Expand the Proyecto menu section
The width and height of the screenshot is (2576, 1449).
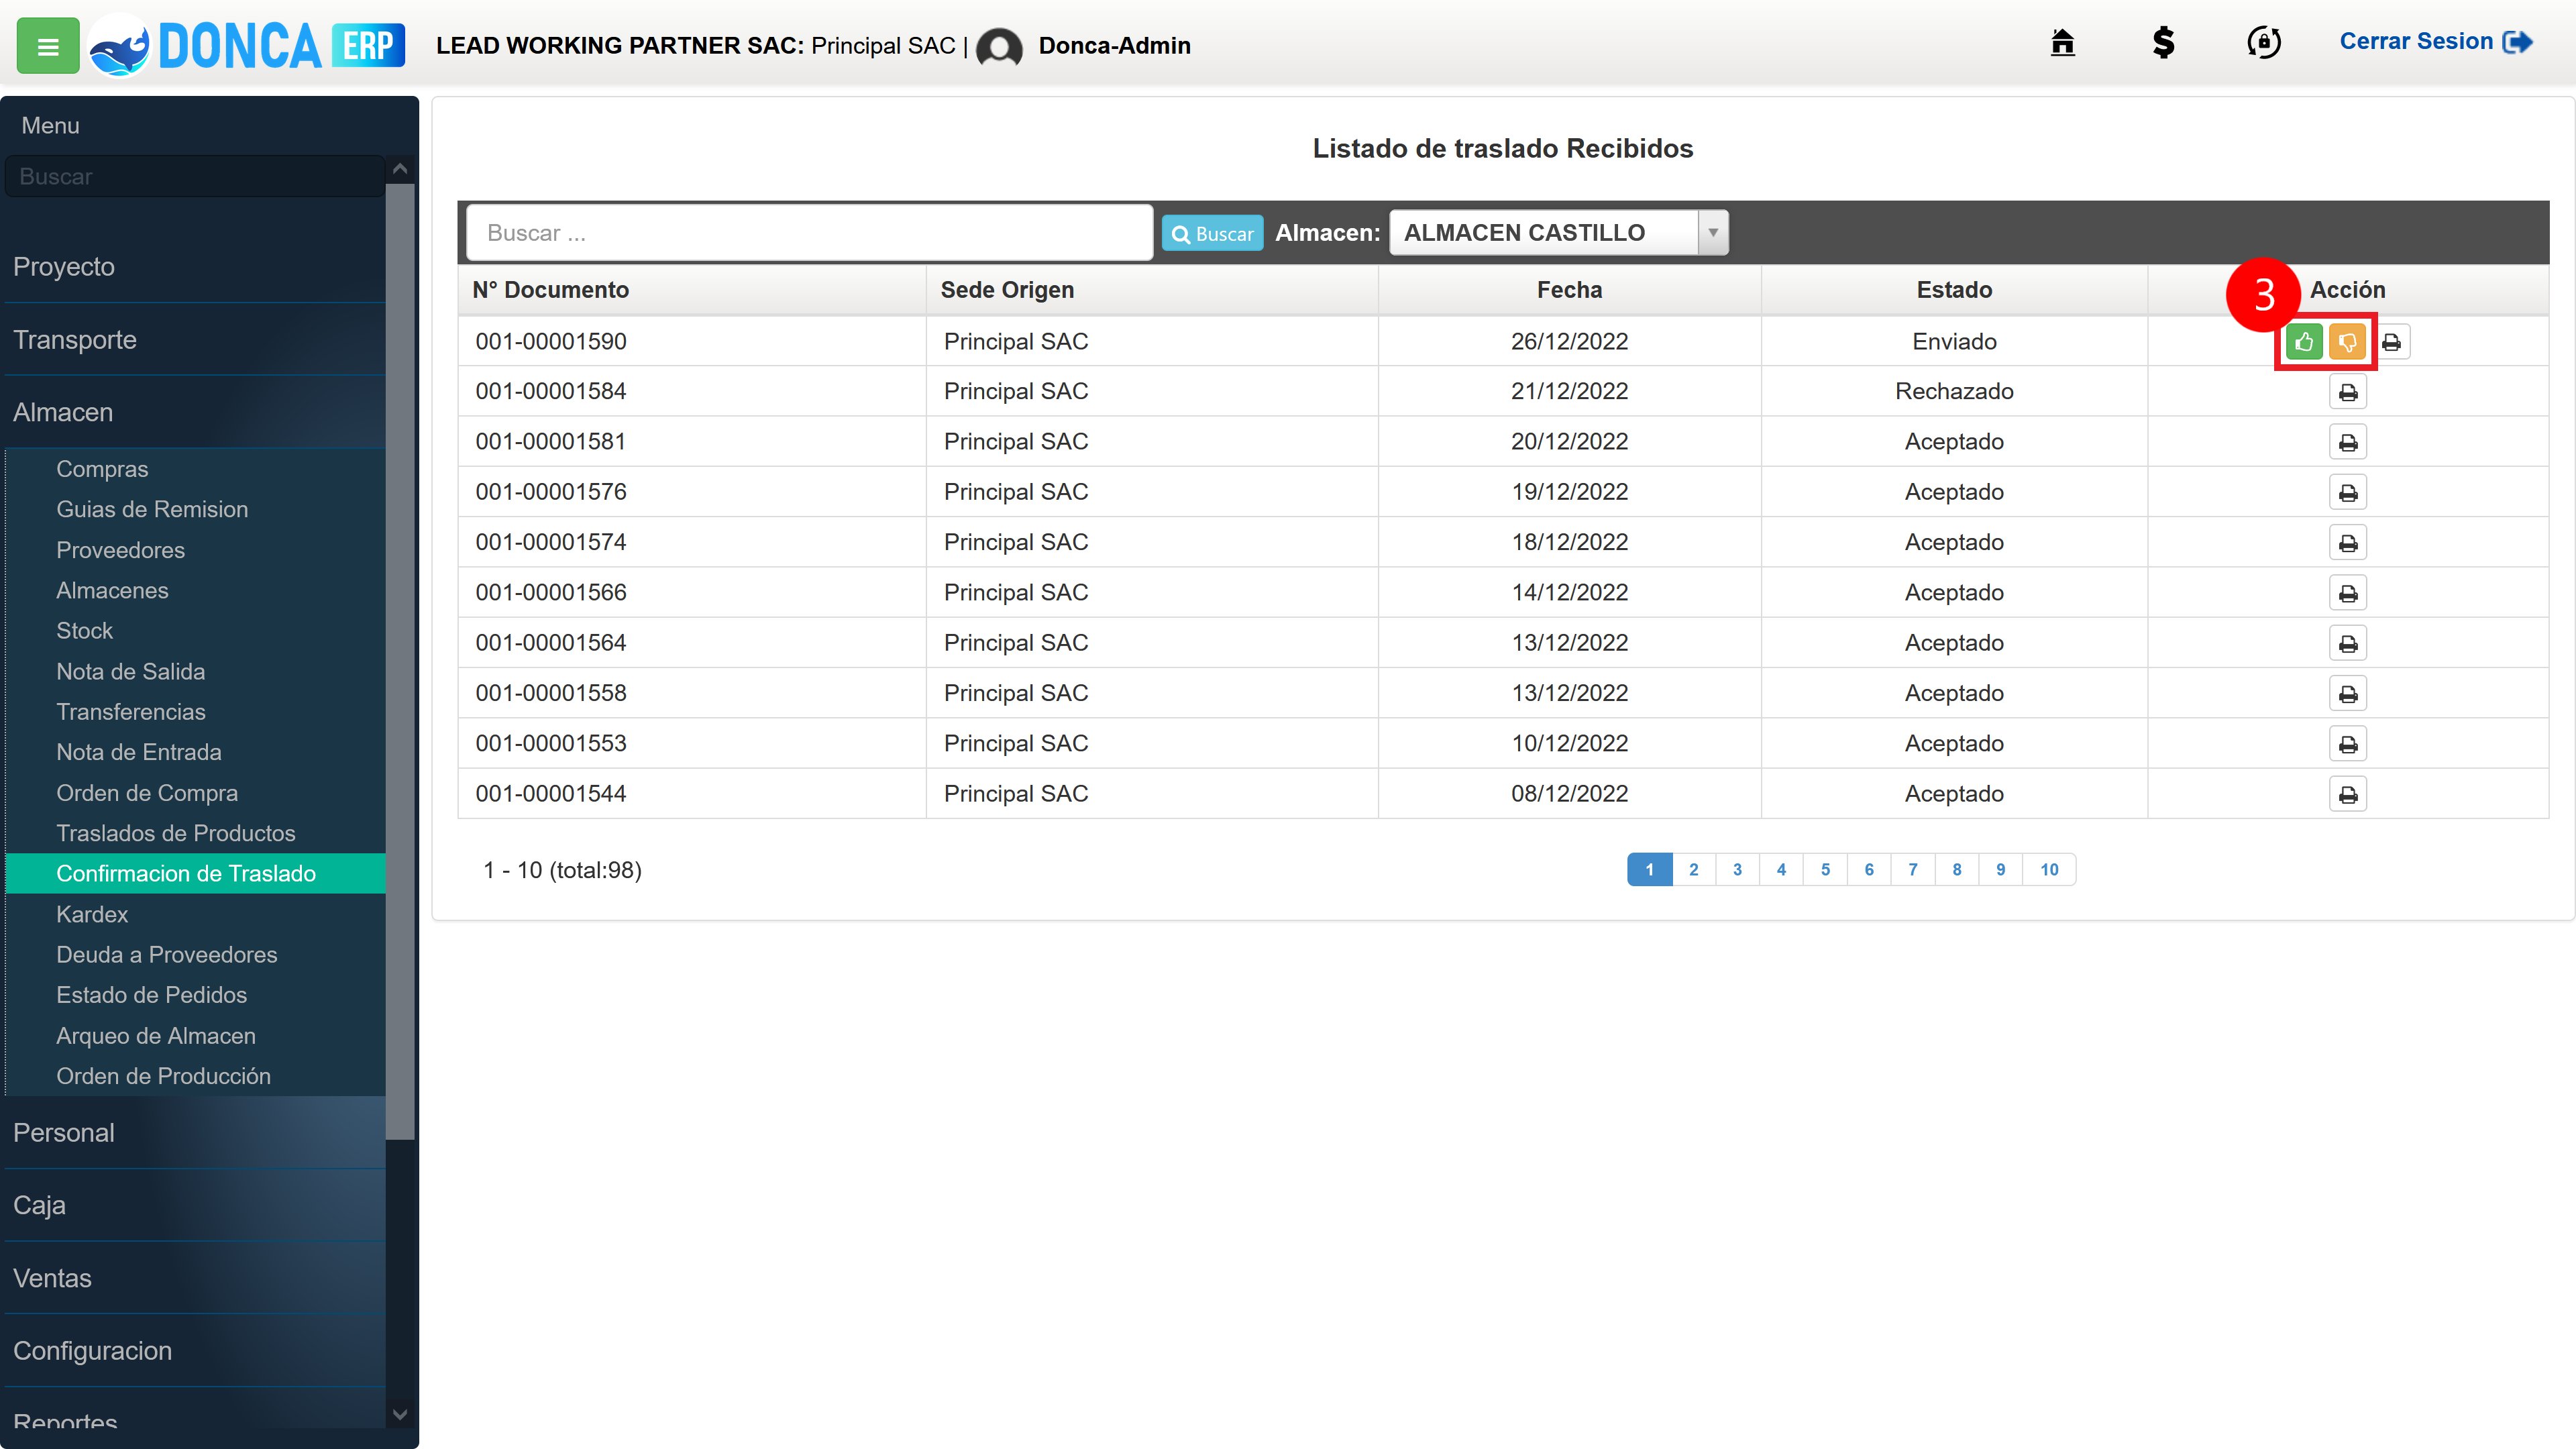point(195,267)
